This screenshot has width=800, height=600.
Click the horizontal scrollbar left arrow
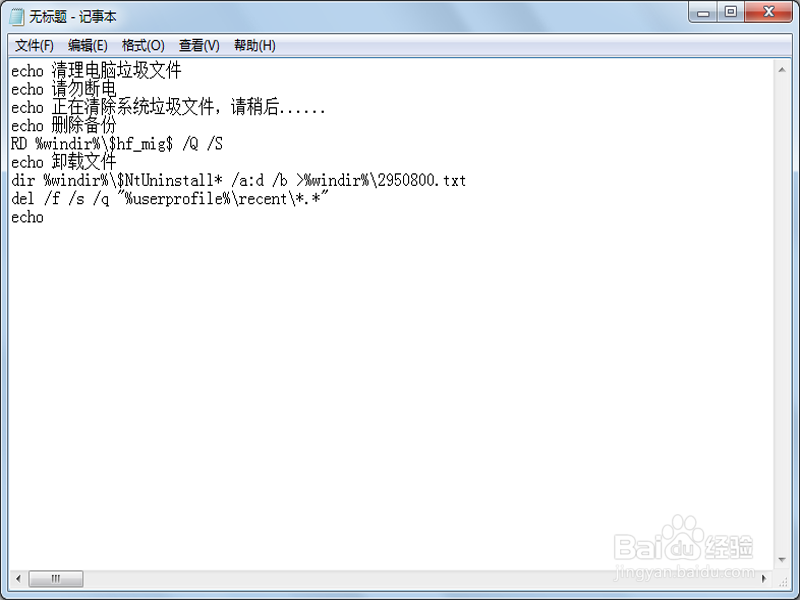[18, 579]
